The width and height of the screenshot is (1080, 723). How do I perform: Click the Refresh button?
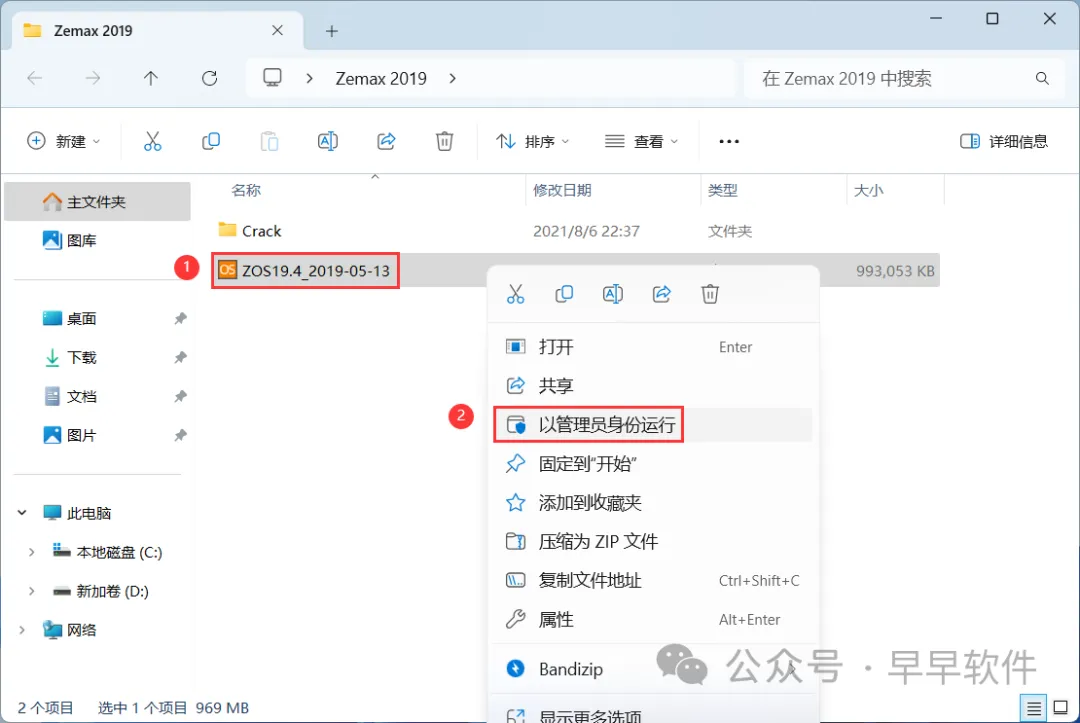pyautogui.click(x=209, y=78)
